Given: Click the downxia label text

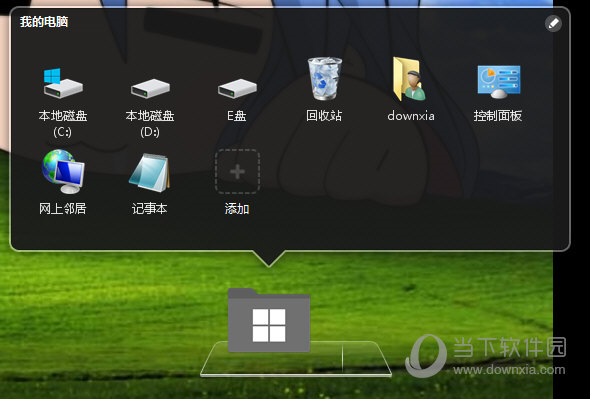Looking at the screenshot, I should tap(411, 116).
